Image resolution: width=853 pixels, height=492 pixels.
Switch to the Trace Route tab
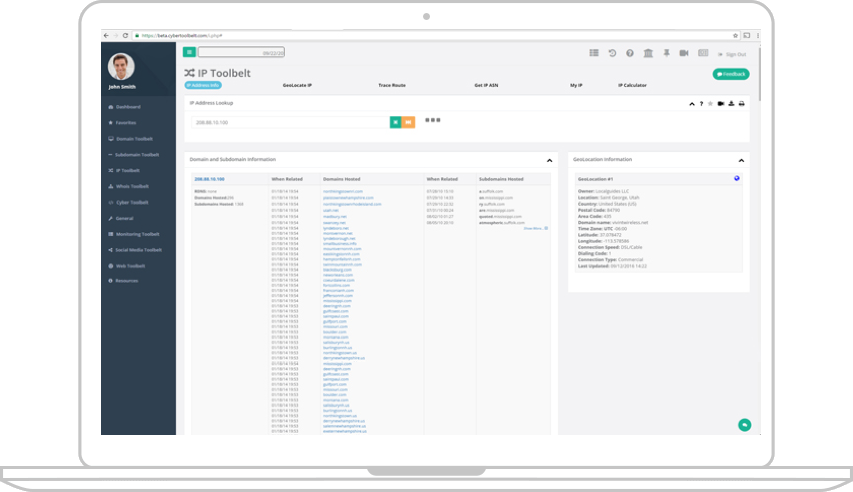[x=392, y=86]
